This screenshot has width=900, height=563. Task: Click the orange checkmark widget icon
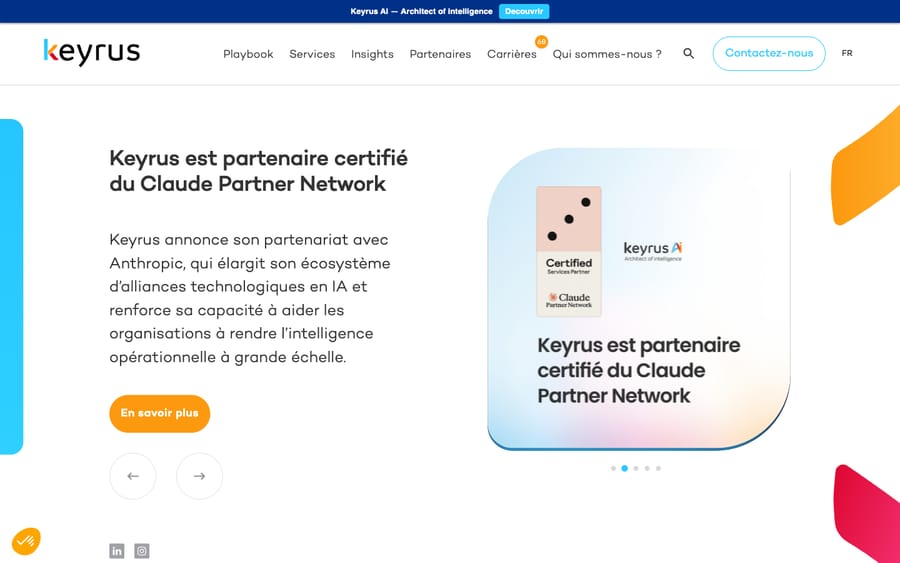click(26, 541)
